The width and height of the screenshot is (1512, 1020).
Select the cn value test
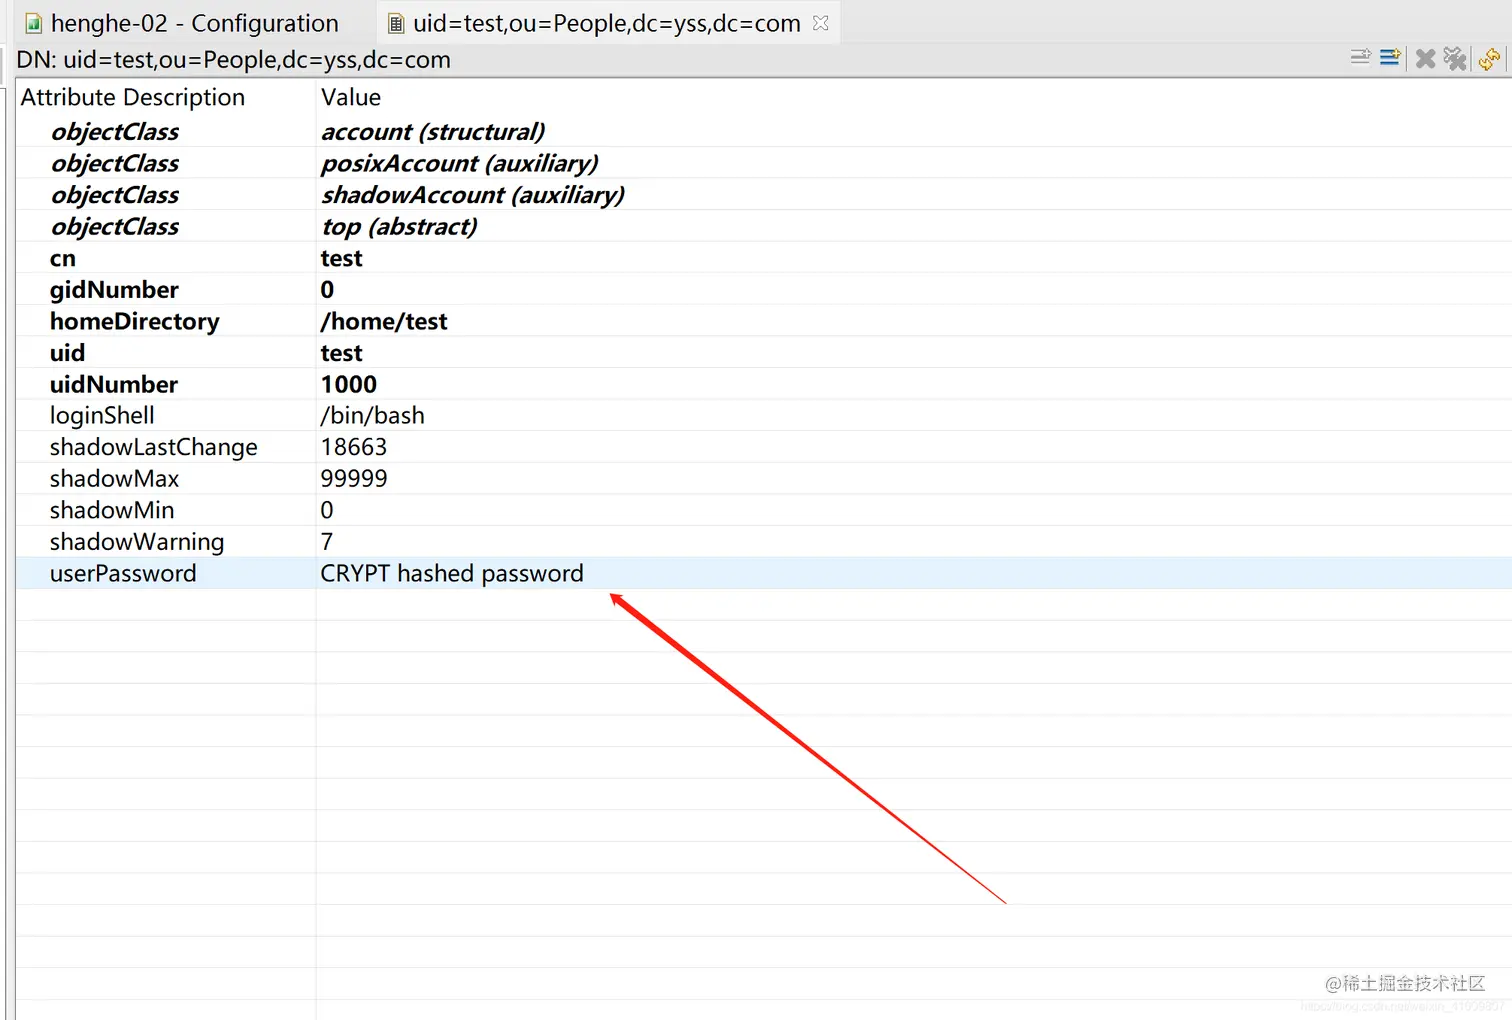click(x=341, y=259)
